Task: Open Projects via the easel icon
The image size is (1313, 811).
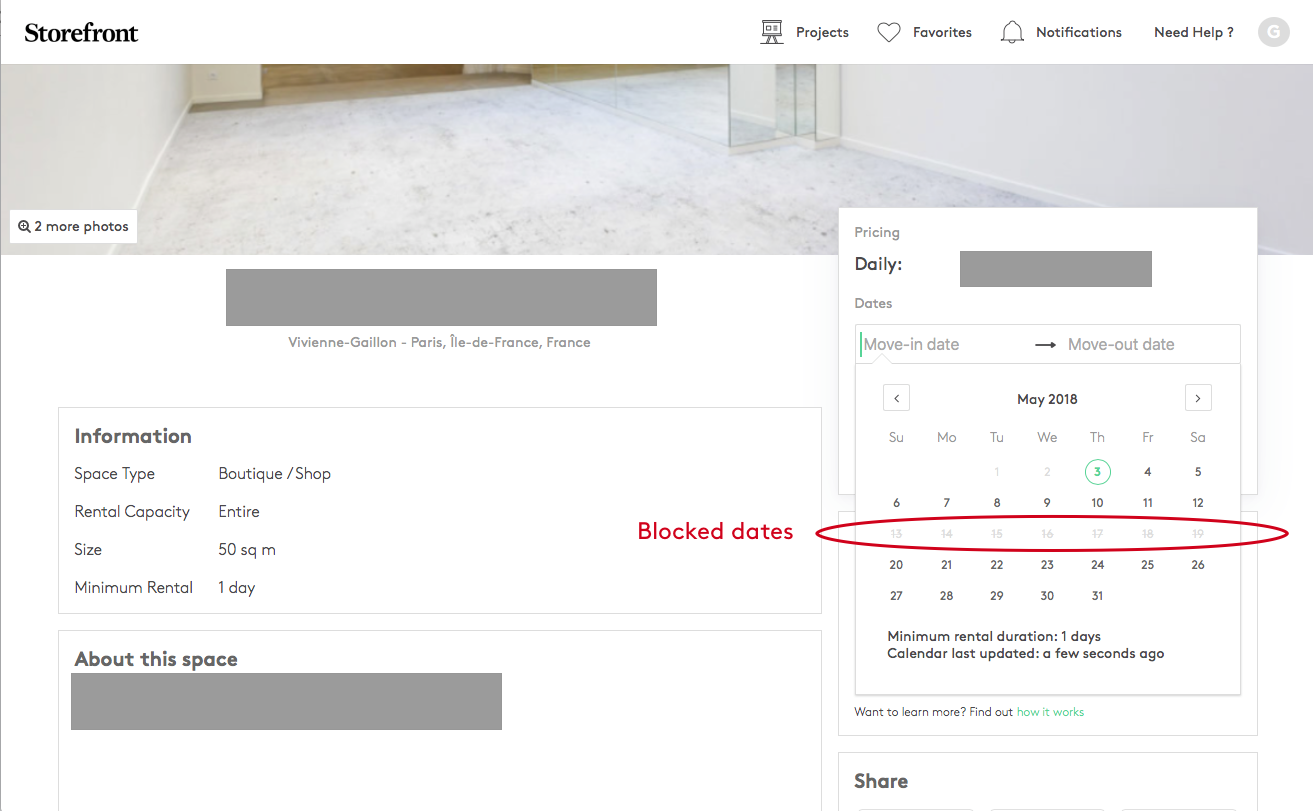Action: 771,32
